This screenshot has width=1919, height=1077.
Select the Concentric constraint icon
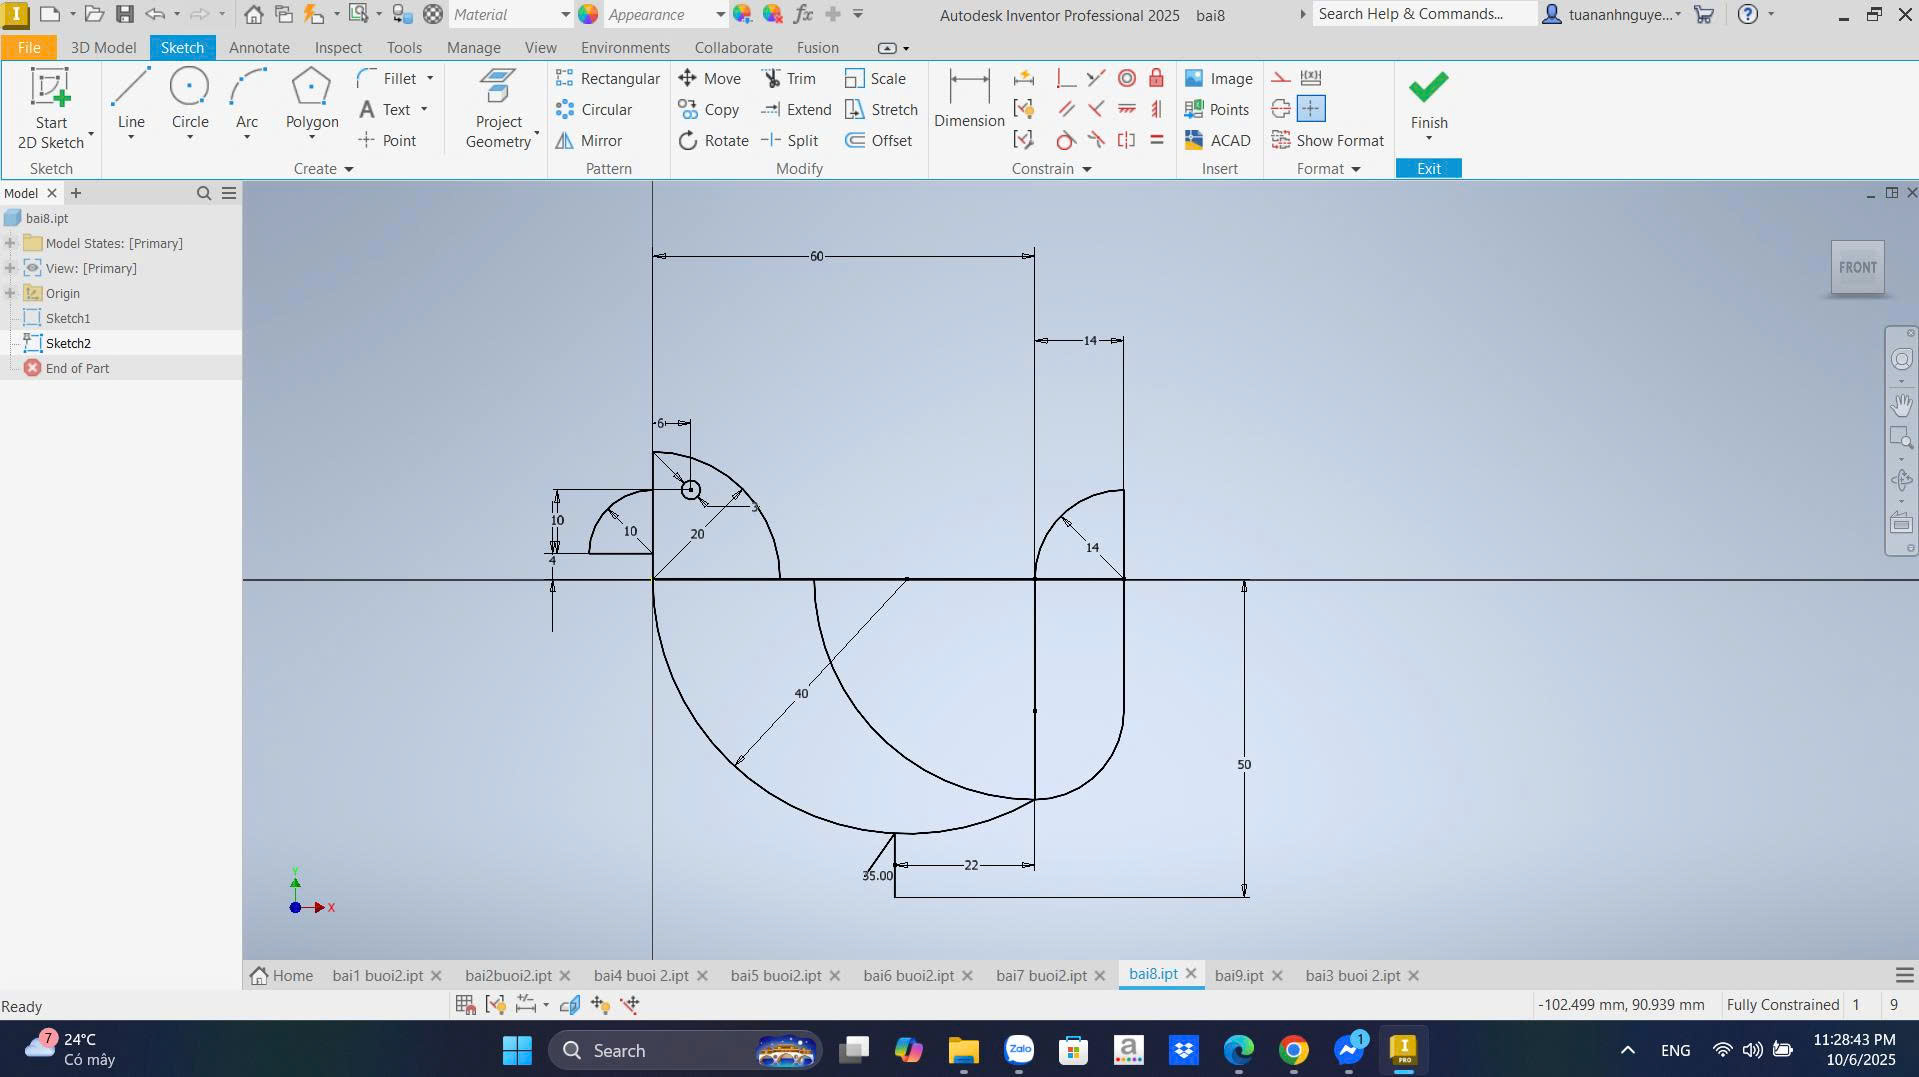click(x=1126, y=78)
